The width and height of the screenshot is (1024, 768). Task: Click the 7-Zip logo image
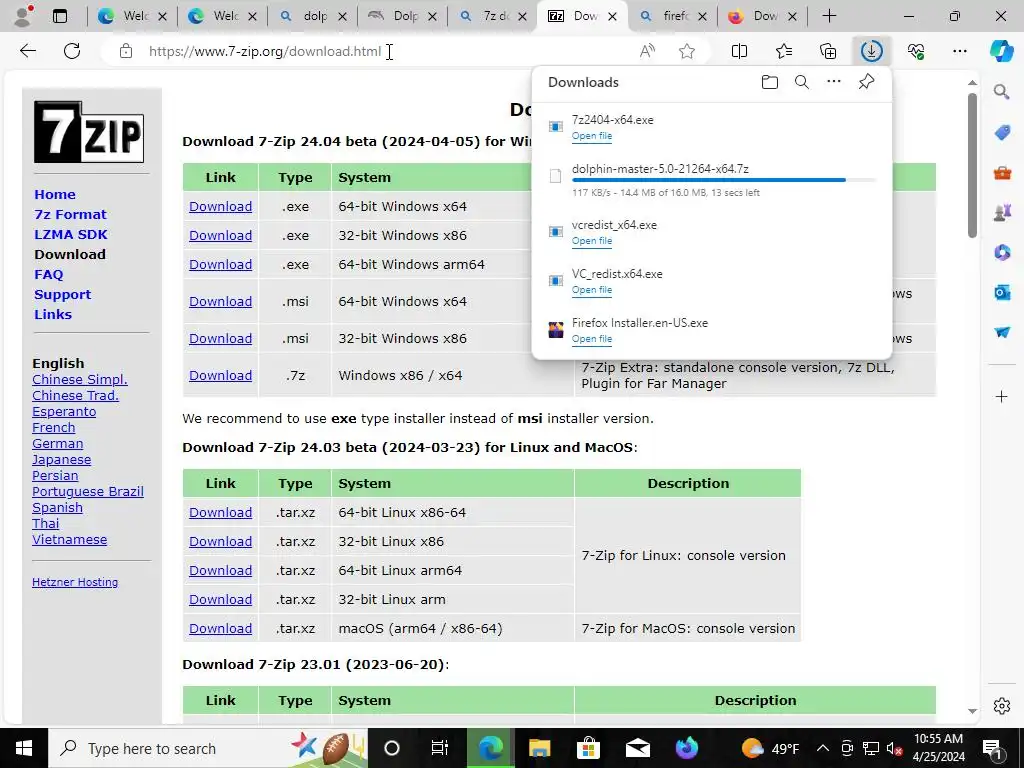click(x=89, y=132)
